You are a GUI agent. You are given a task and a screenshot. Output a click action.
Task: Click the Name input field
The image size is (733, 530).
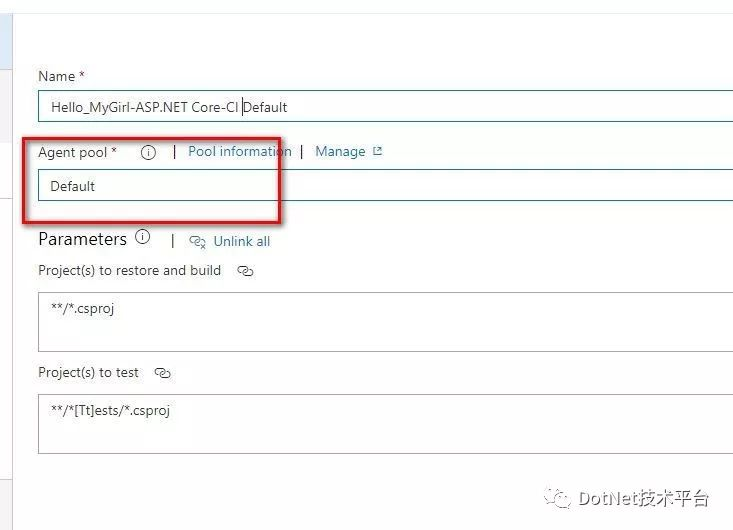click(x=385, y=107)
